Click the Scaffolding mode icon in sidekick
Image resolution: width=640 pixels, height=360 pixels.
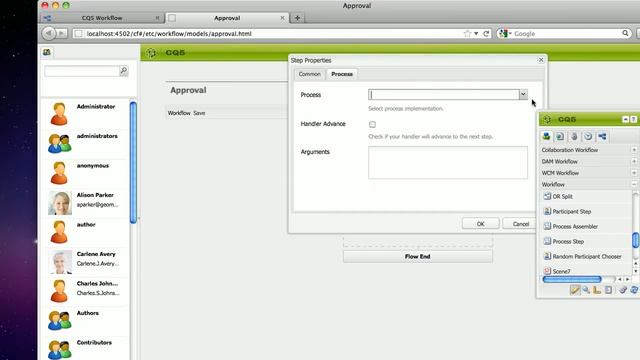point(608,290)
